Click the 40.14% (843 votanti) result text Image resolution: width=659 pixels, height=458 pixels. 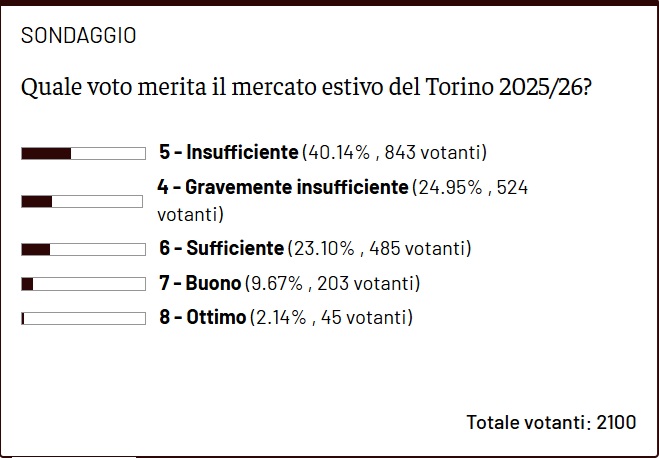[393, 153]
